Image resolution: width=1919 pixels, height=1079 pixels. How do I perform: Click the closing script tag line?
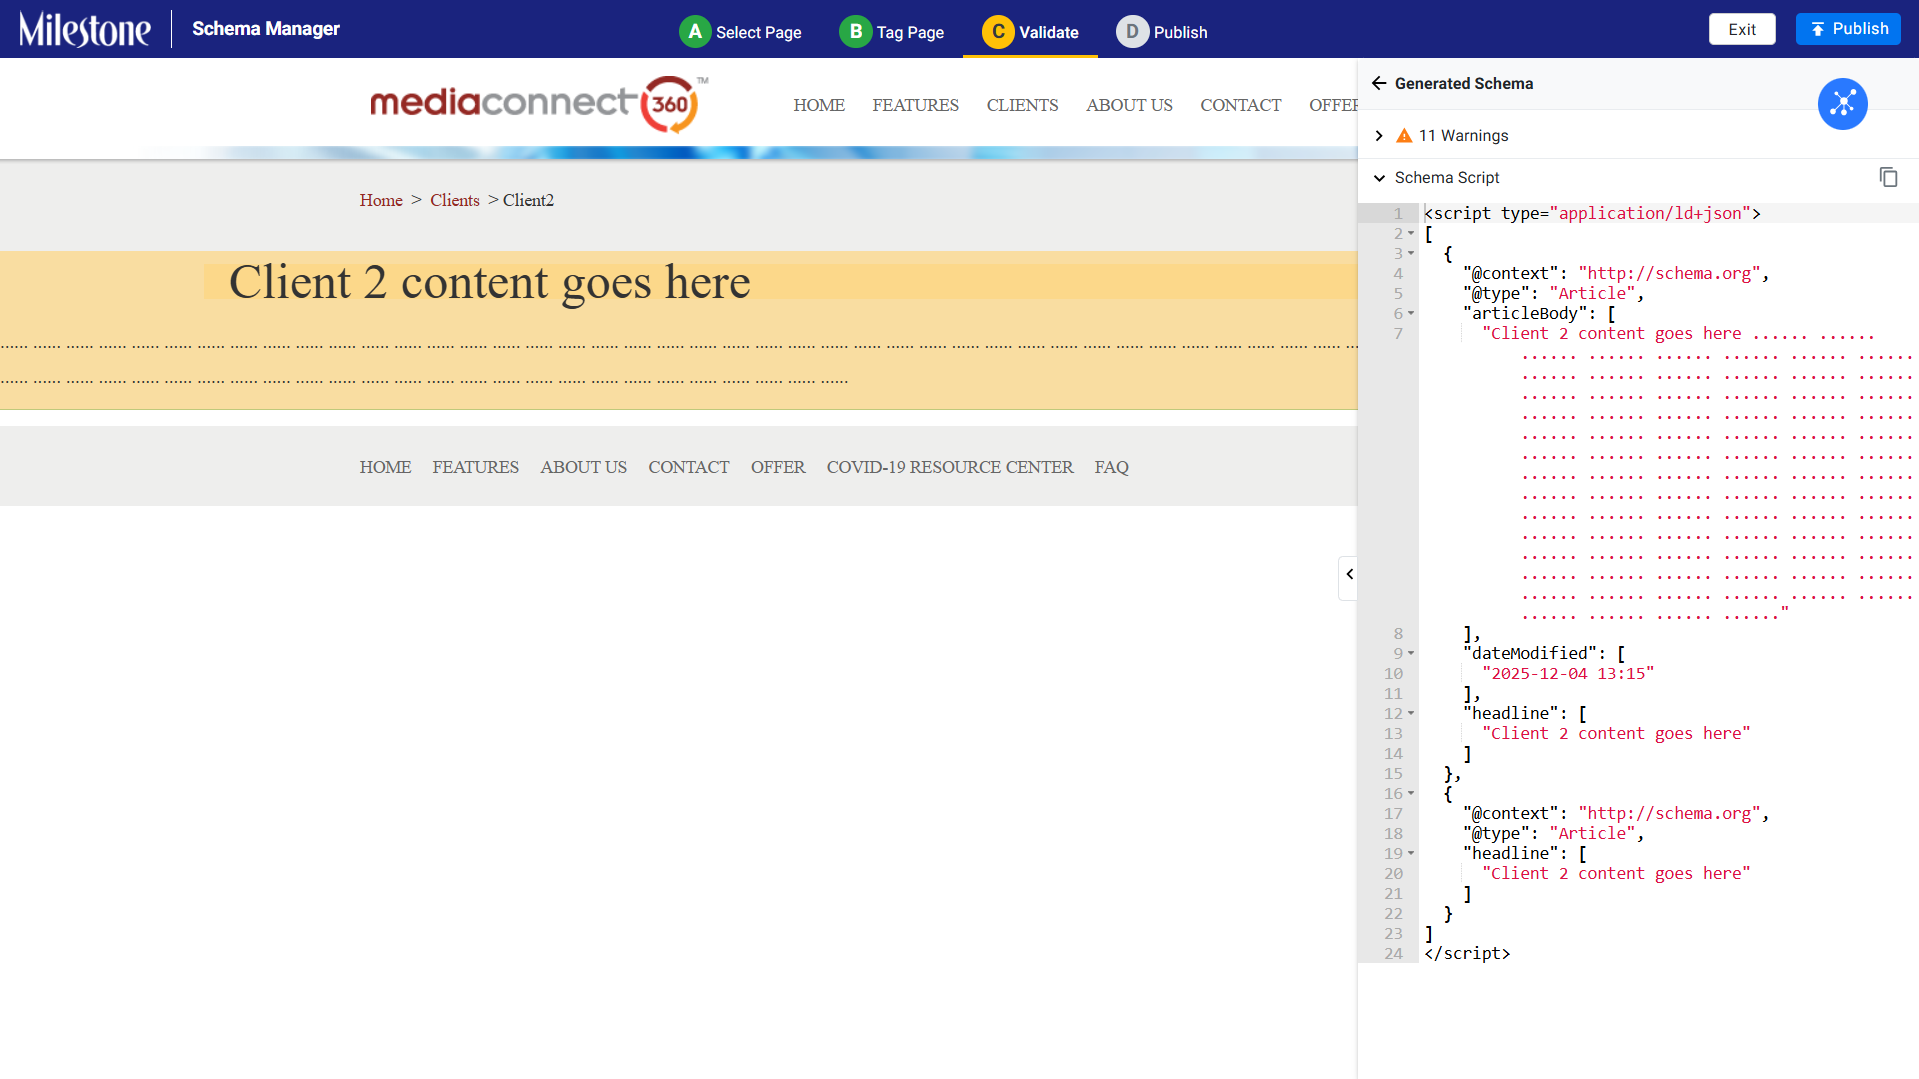[1467, 954]
